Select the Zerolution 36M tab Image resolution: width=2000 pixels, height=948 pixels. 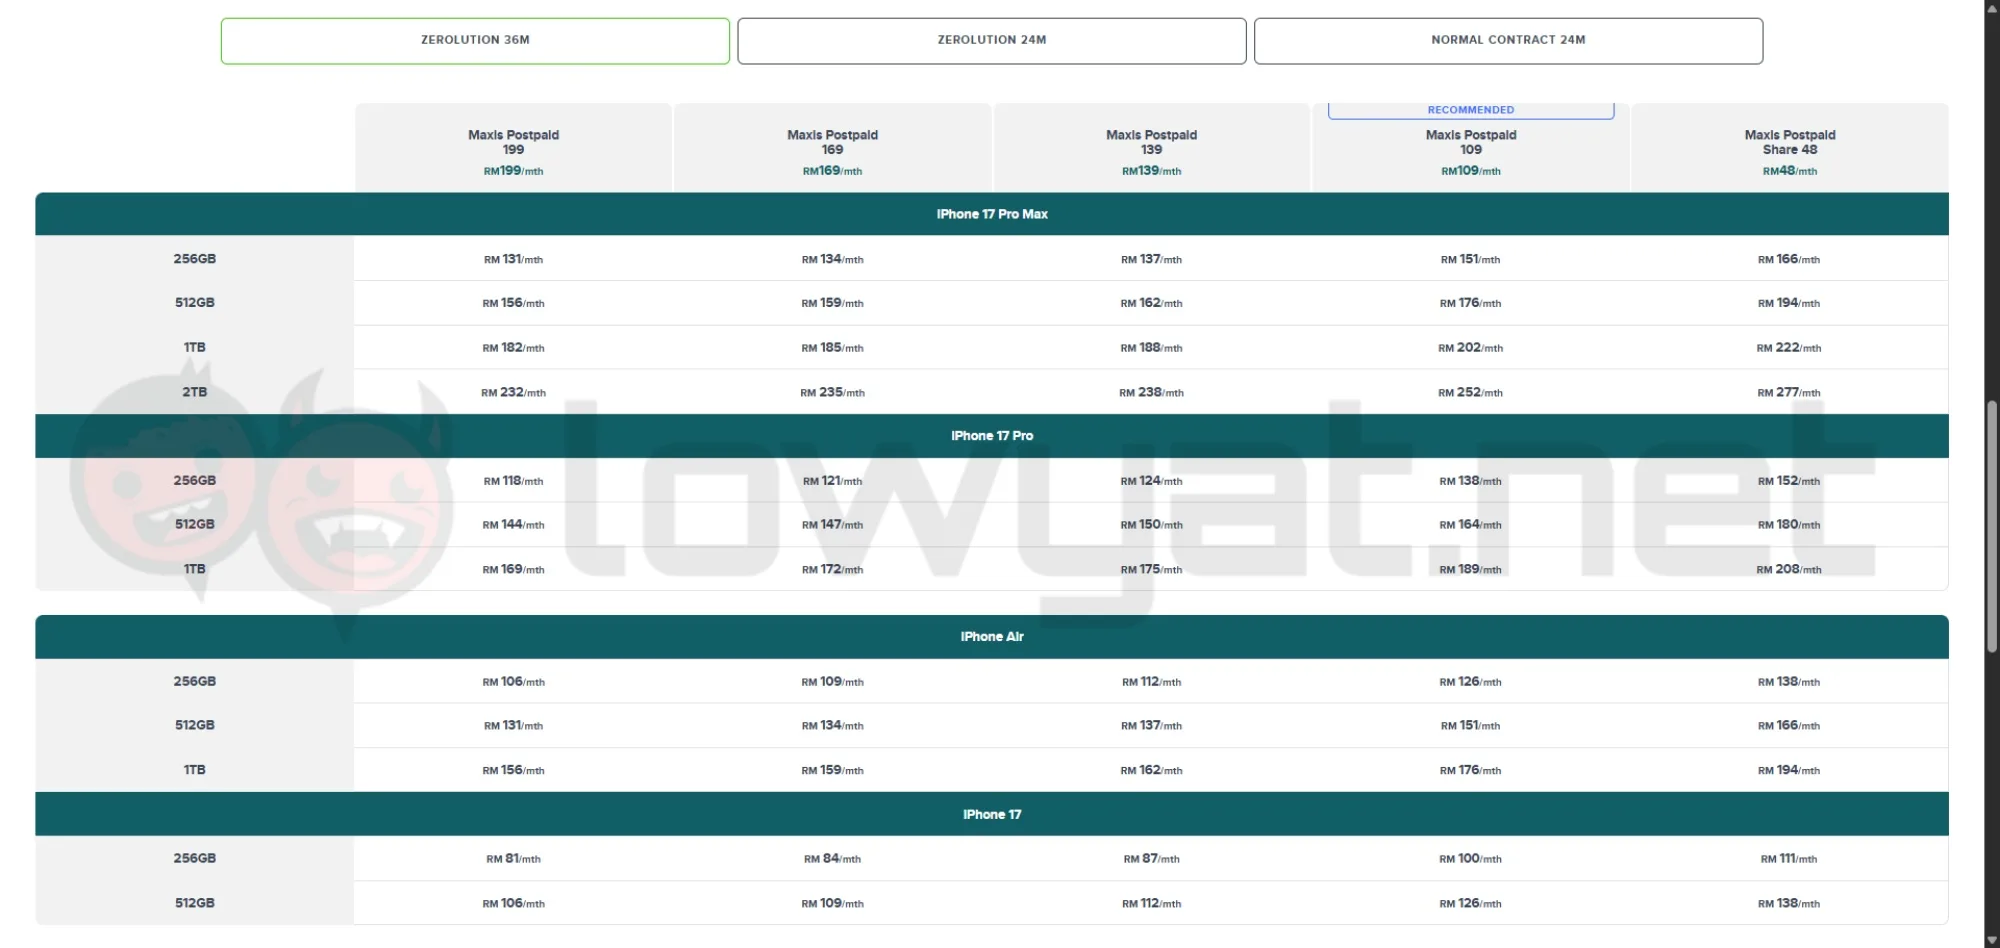click(x=475, y=41)
